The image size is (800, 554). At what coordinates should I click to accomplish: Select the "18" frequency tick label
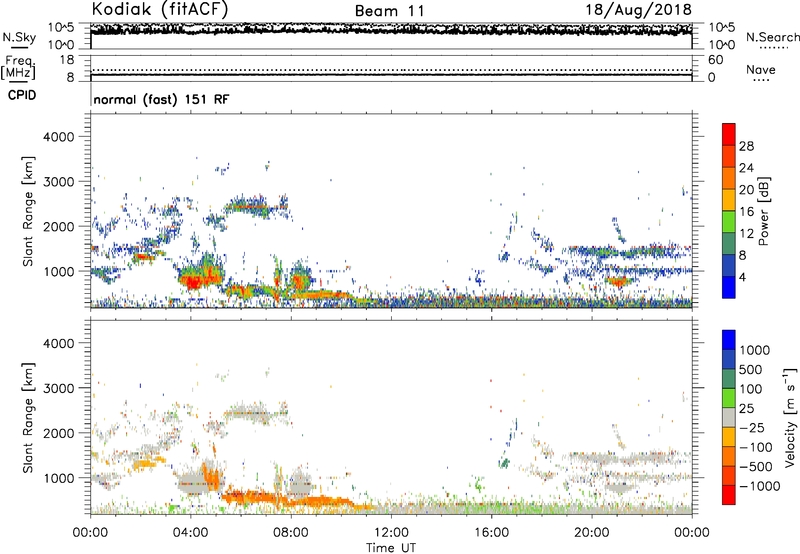[67, 60]
